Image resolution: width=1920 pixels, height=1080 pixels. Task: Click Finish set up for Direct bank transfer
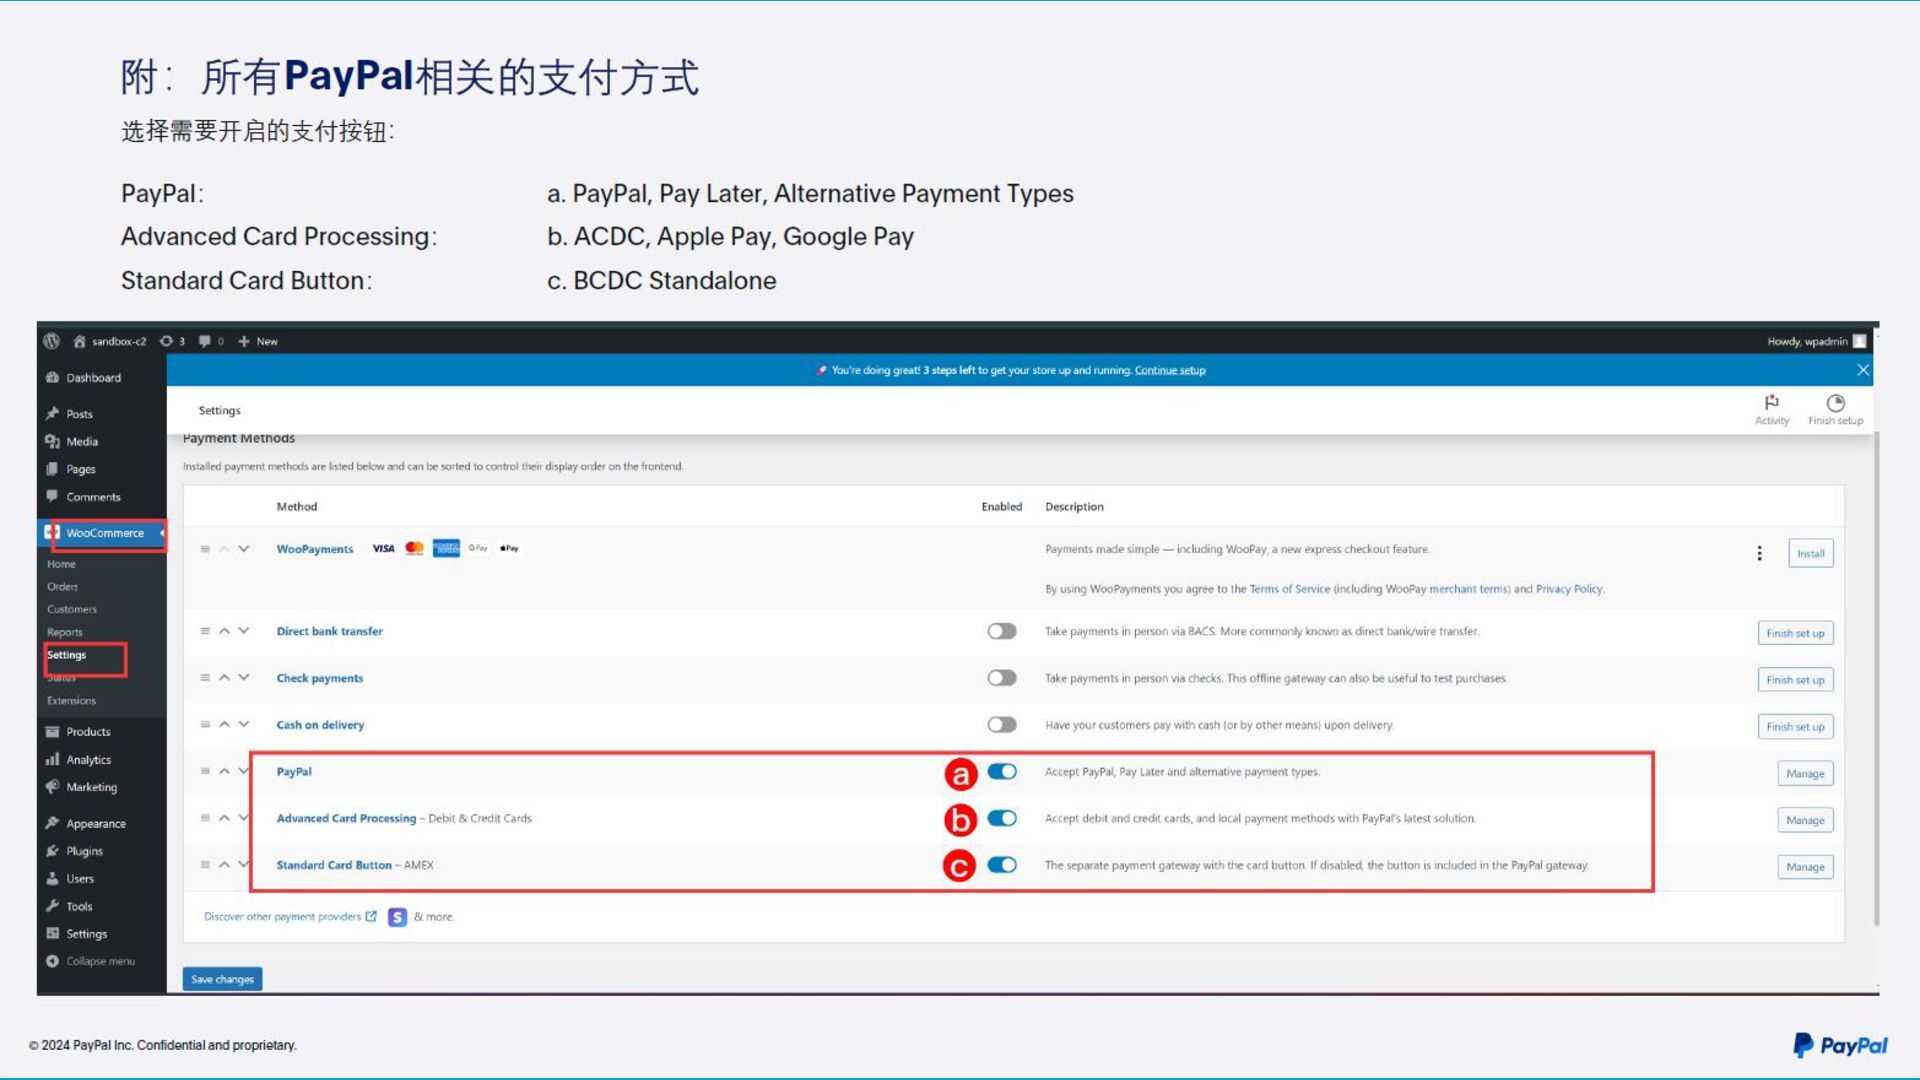(x=1795, y=633)
